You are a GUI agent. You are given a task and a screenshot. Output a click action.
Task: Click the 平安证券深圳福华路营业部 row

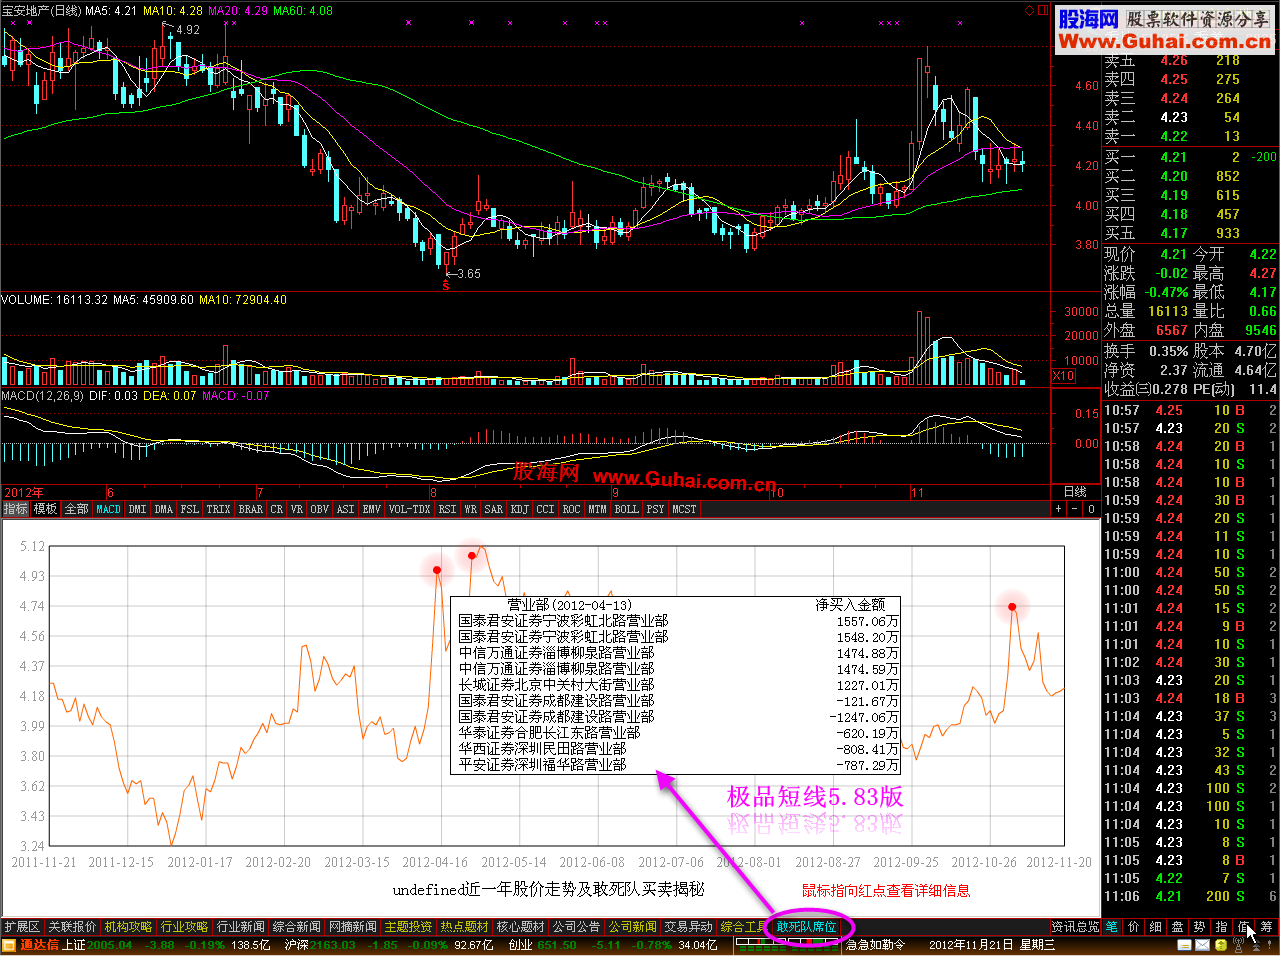[677, 765]
